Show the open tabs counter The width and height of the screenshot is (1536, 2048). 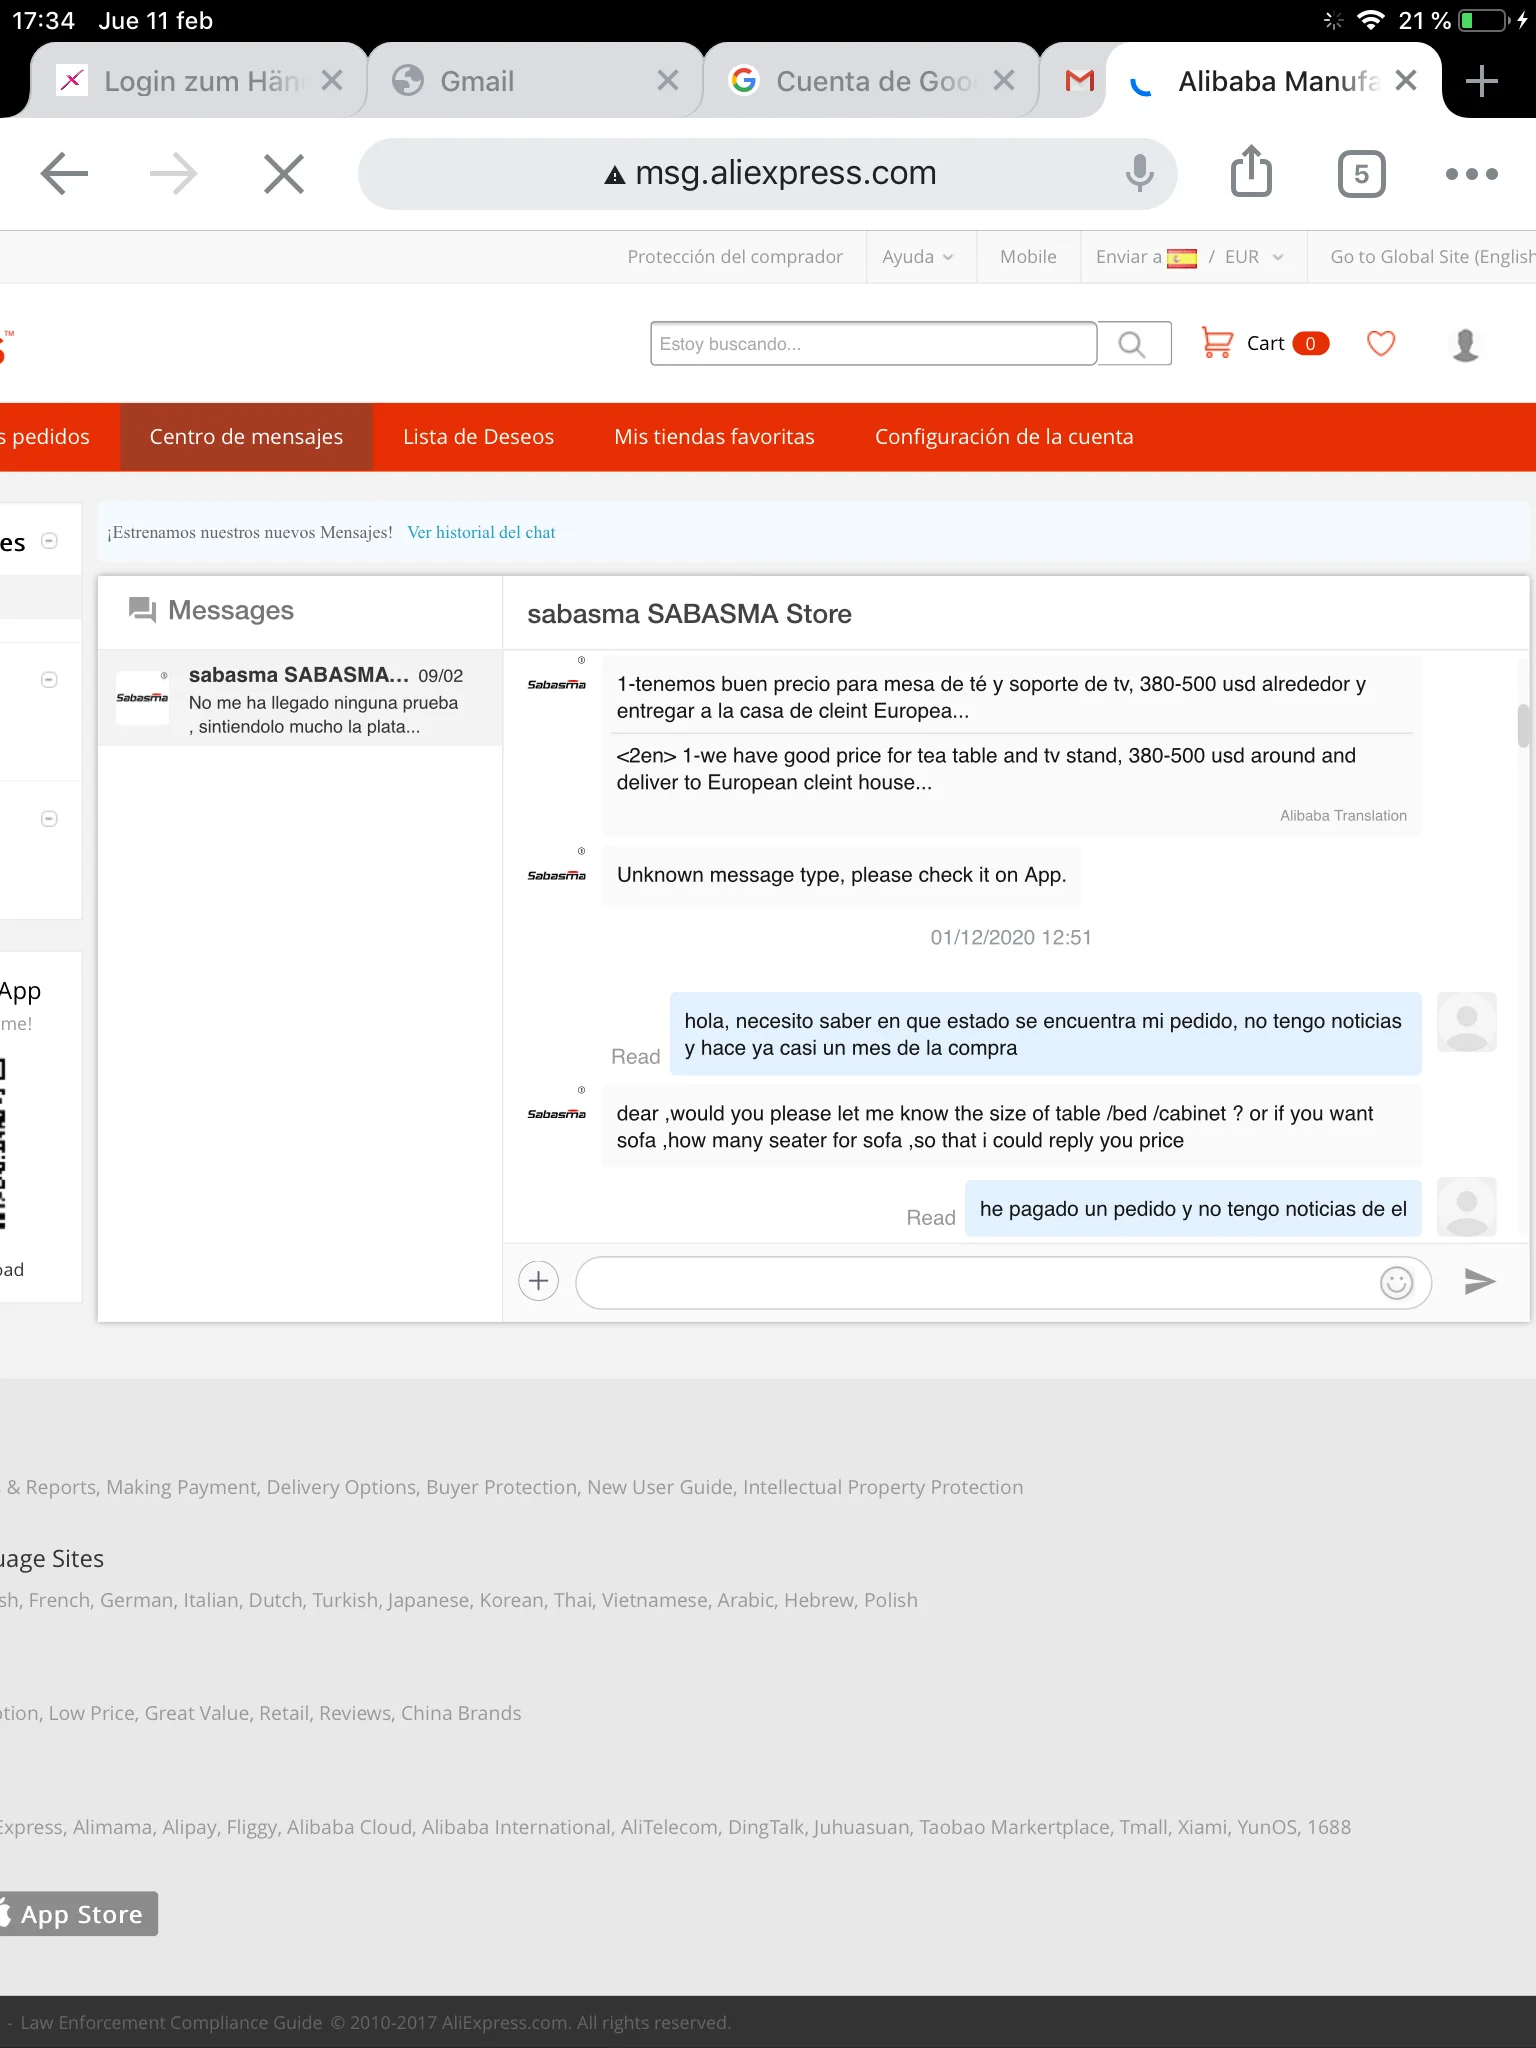1361,174
